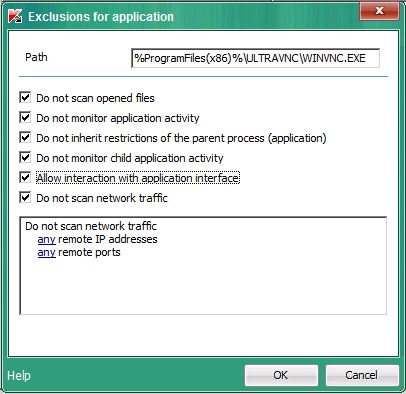Click the Kaspersky logo icon in title bar
This screenshot has height=394, width=406.
15,16
